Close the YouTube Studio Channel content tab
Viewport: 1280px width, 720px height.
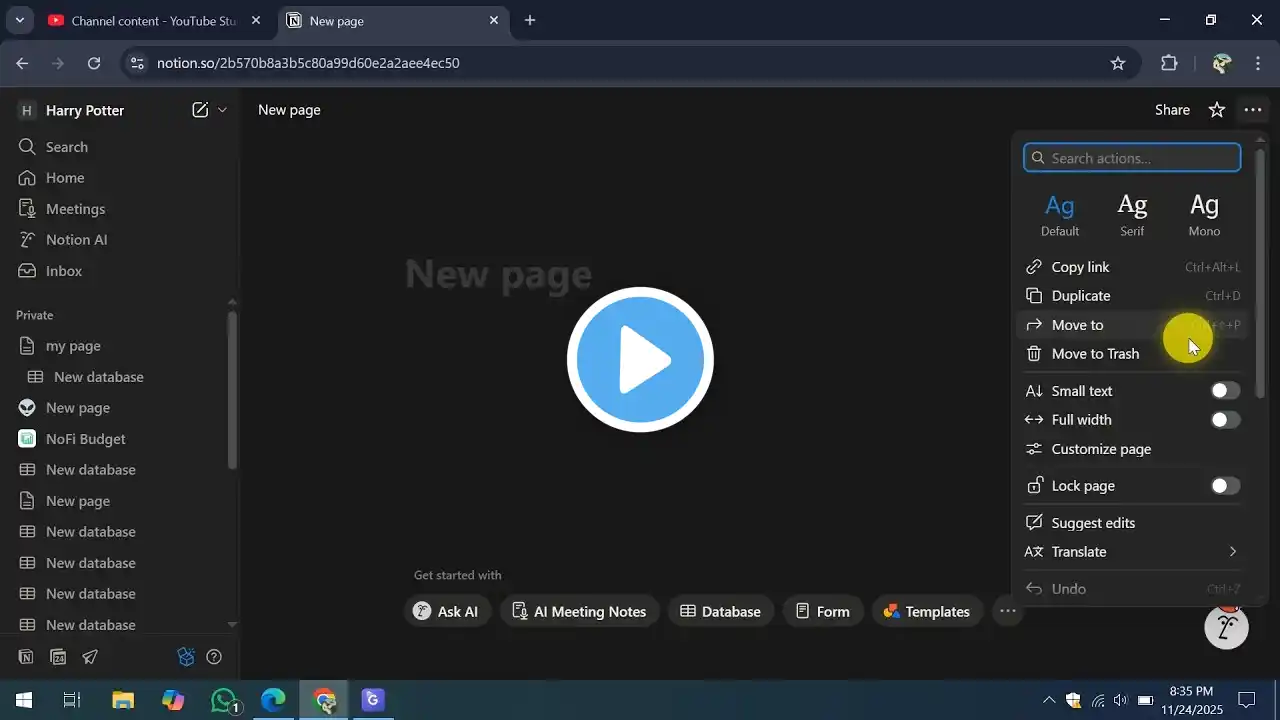pos(256,20)
